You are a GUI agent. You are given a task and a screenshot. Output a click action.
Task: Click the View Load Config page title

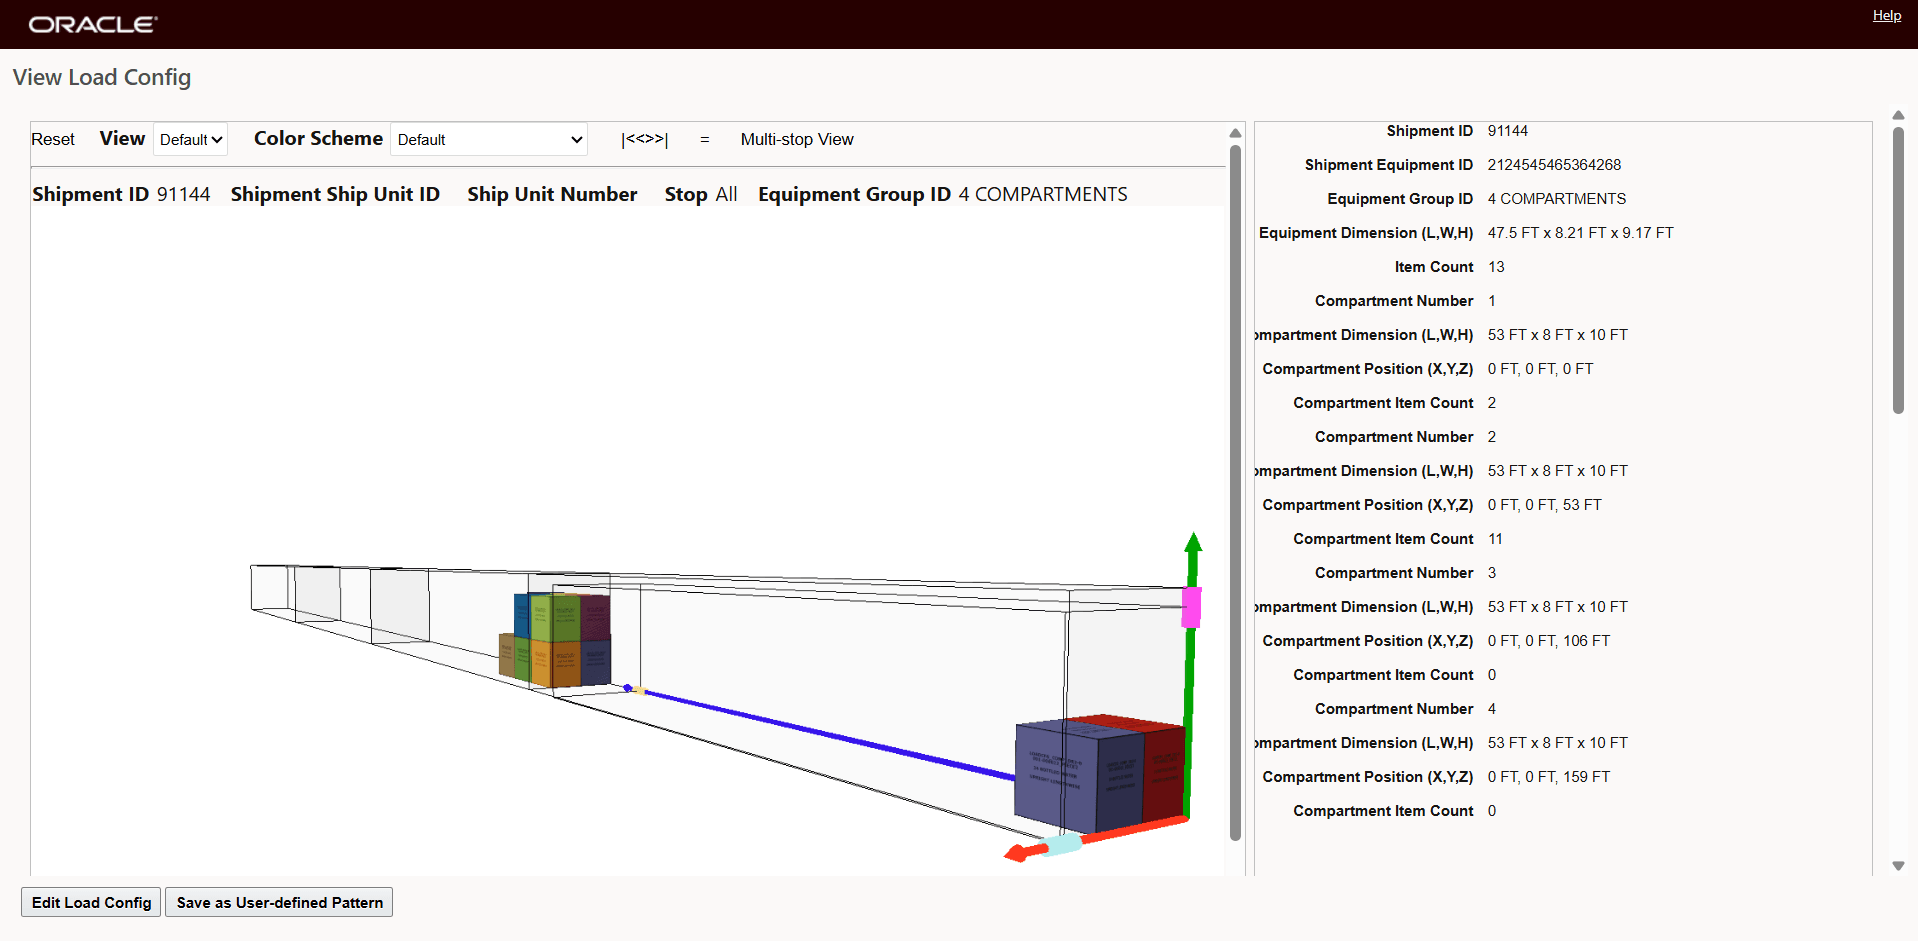tap(102, 77)
